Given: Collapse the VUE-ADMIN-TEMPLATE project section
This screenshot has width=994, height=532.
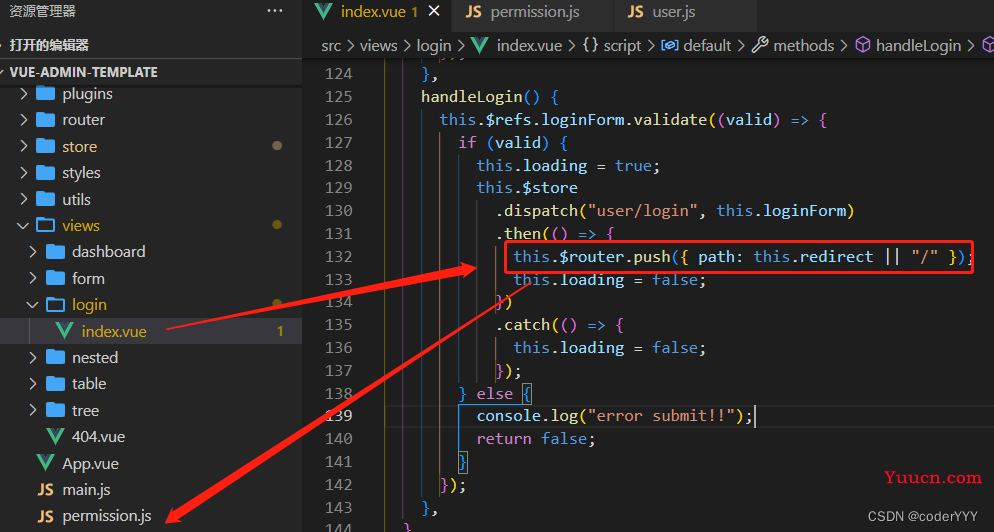Looking at the screenshot, I should 151,72.
